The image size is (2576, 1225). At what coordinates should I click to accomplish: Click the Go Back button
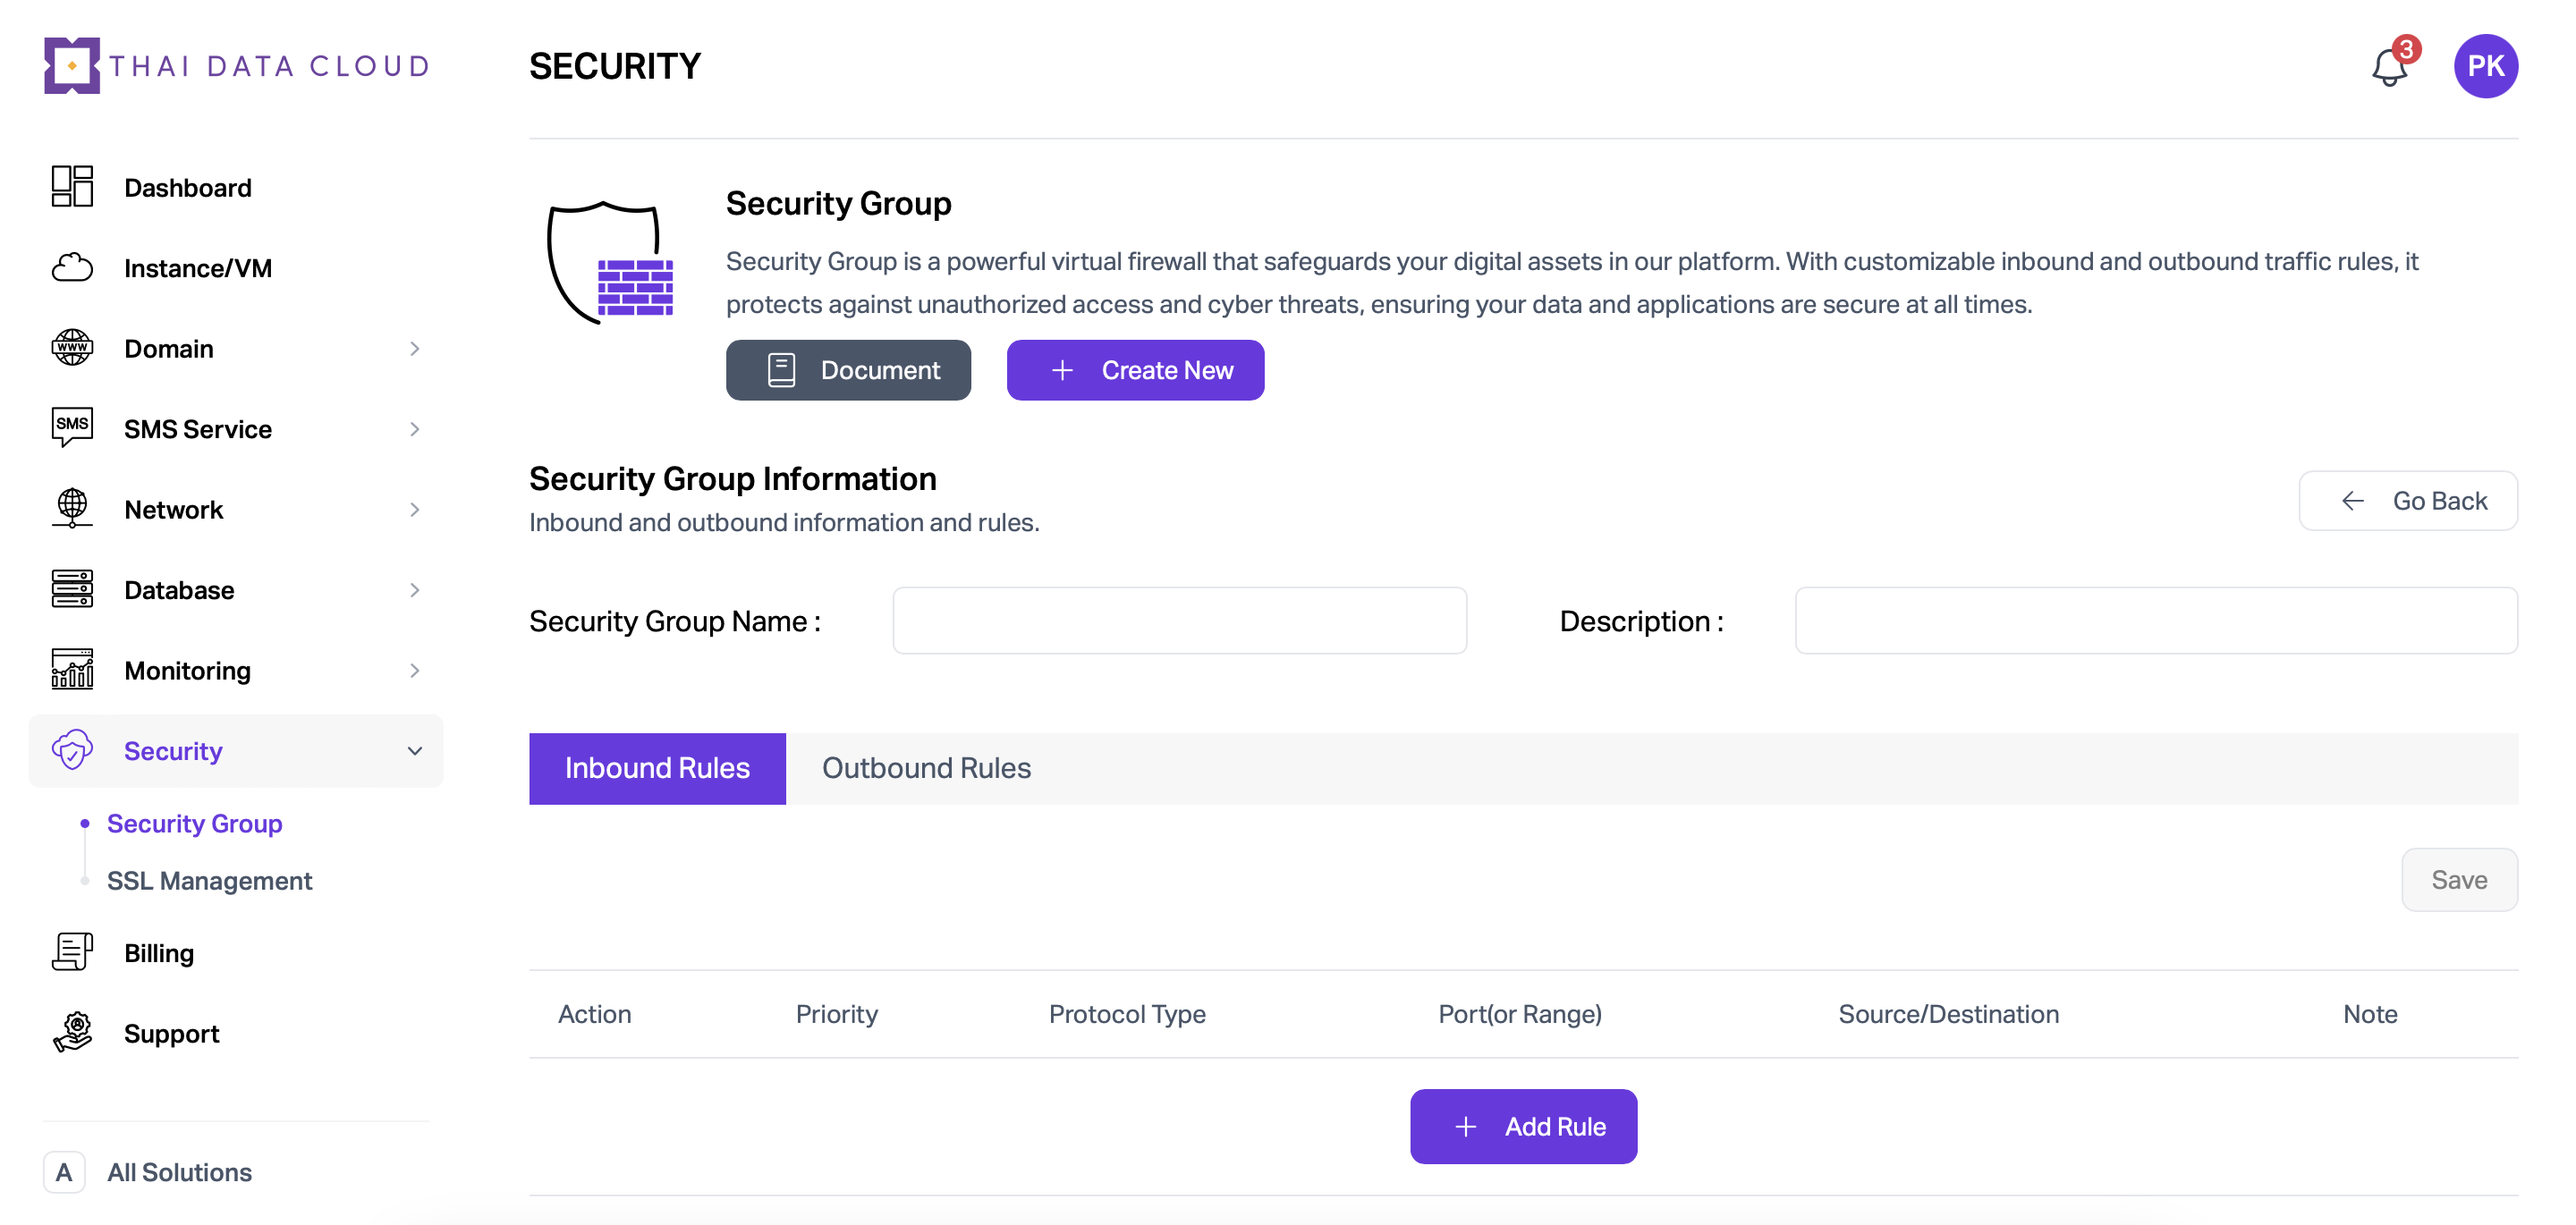point(2408,501)
